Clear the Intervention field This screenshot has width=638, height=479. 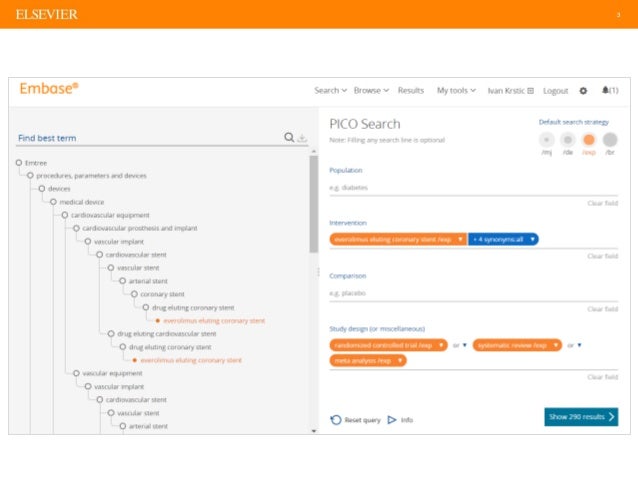pyautogui.click(x=602, y=256)
